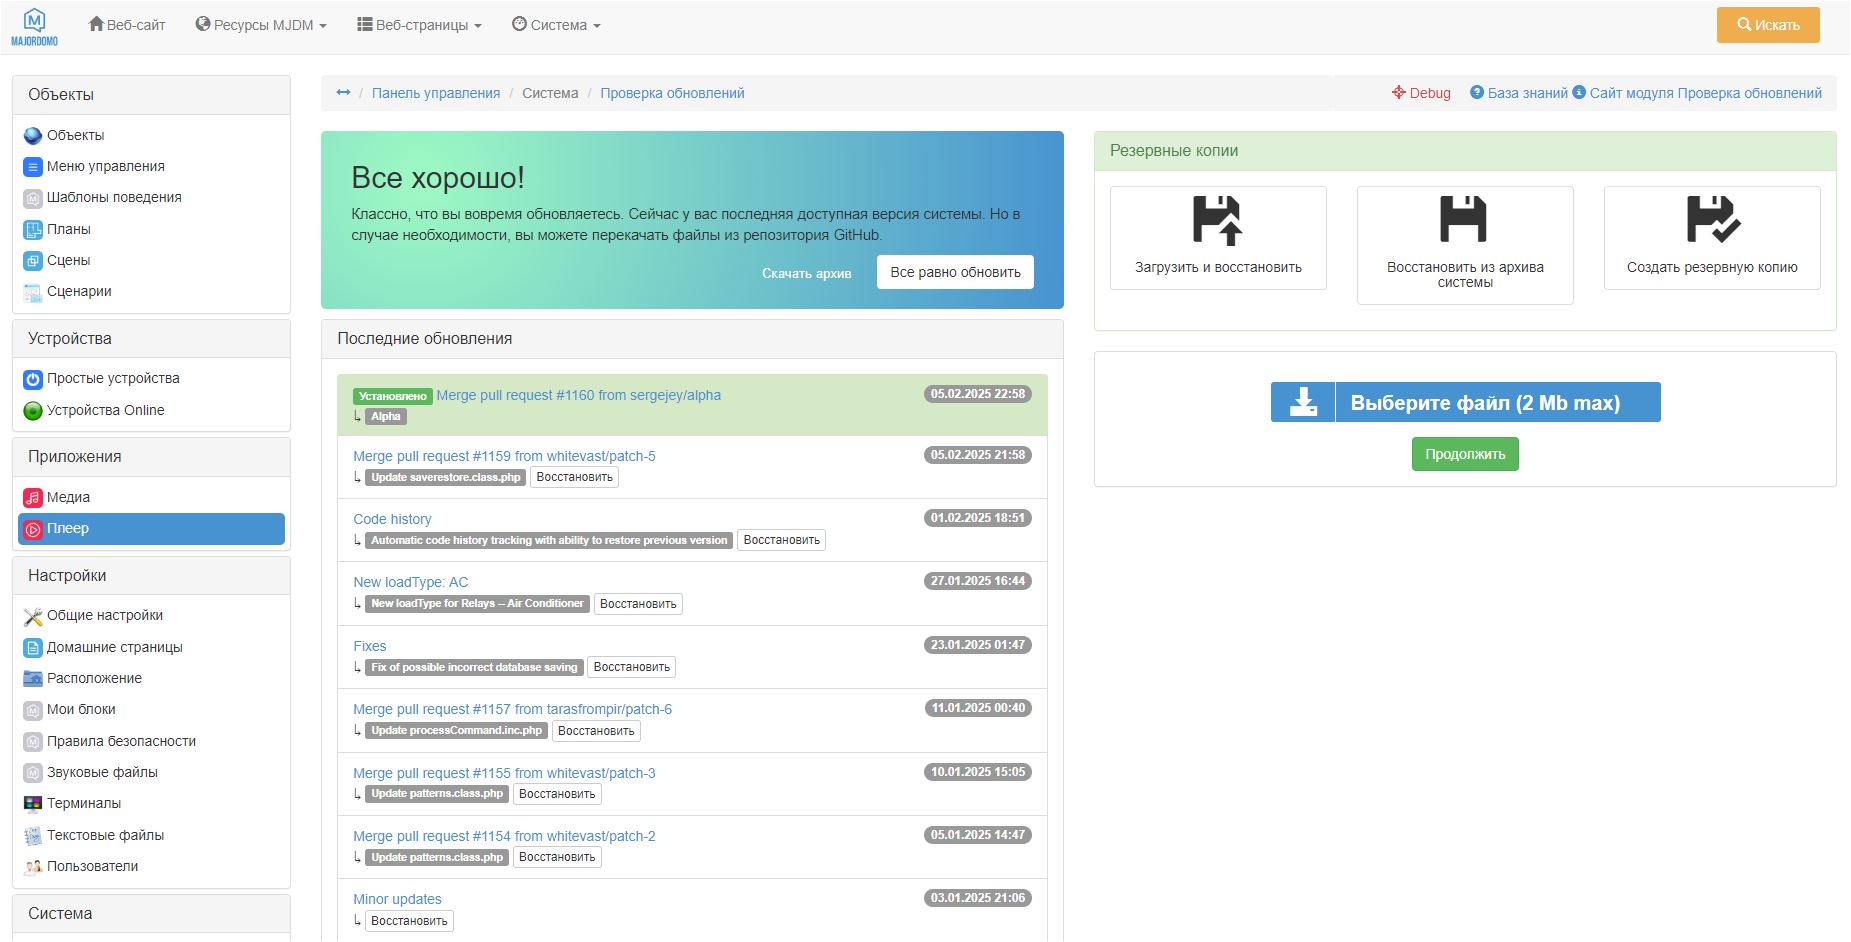This screenshot has height=942, width=1851.
Task: Click the Звуковые файлы sidebar icon
Action: (33, 773)
